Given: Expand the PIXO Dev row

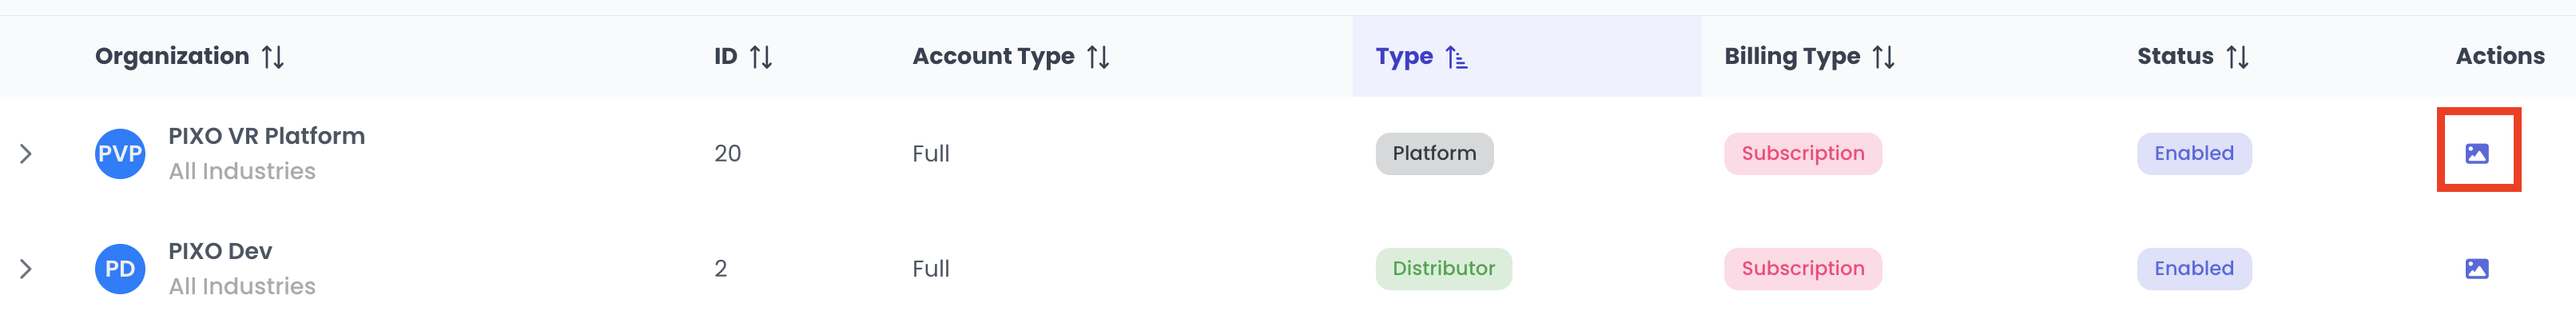Looking at the screenshot, I should pos(26,269).
